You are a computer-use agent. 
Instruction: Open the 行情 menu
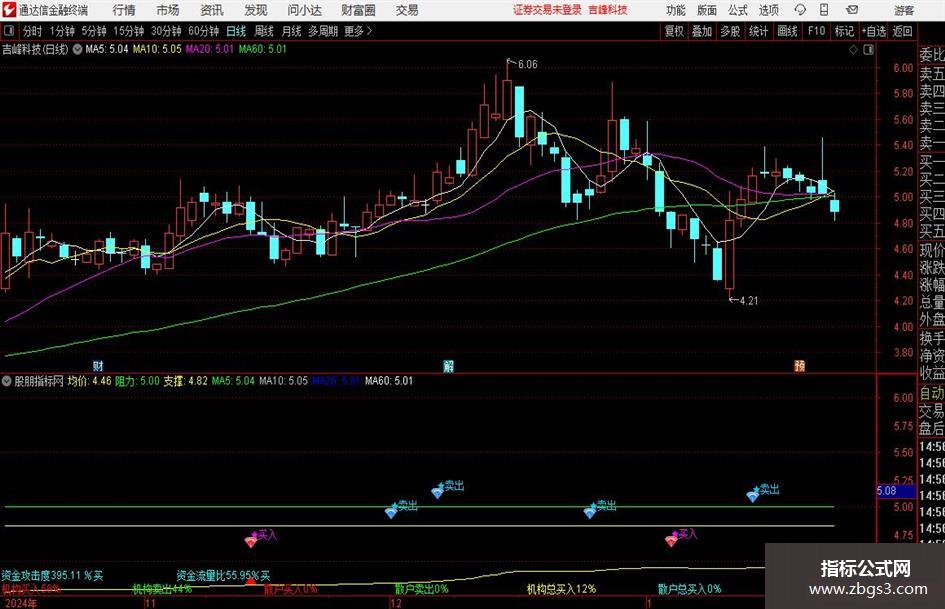click(x=124, y=10)
